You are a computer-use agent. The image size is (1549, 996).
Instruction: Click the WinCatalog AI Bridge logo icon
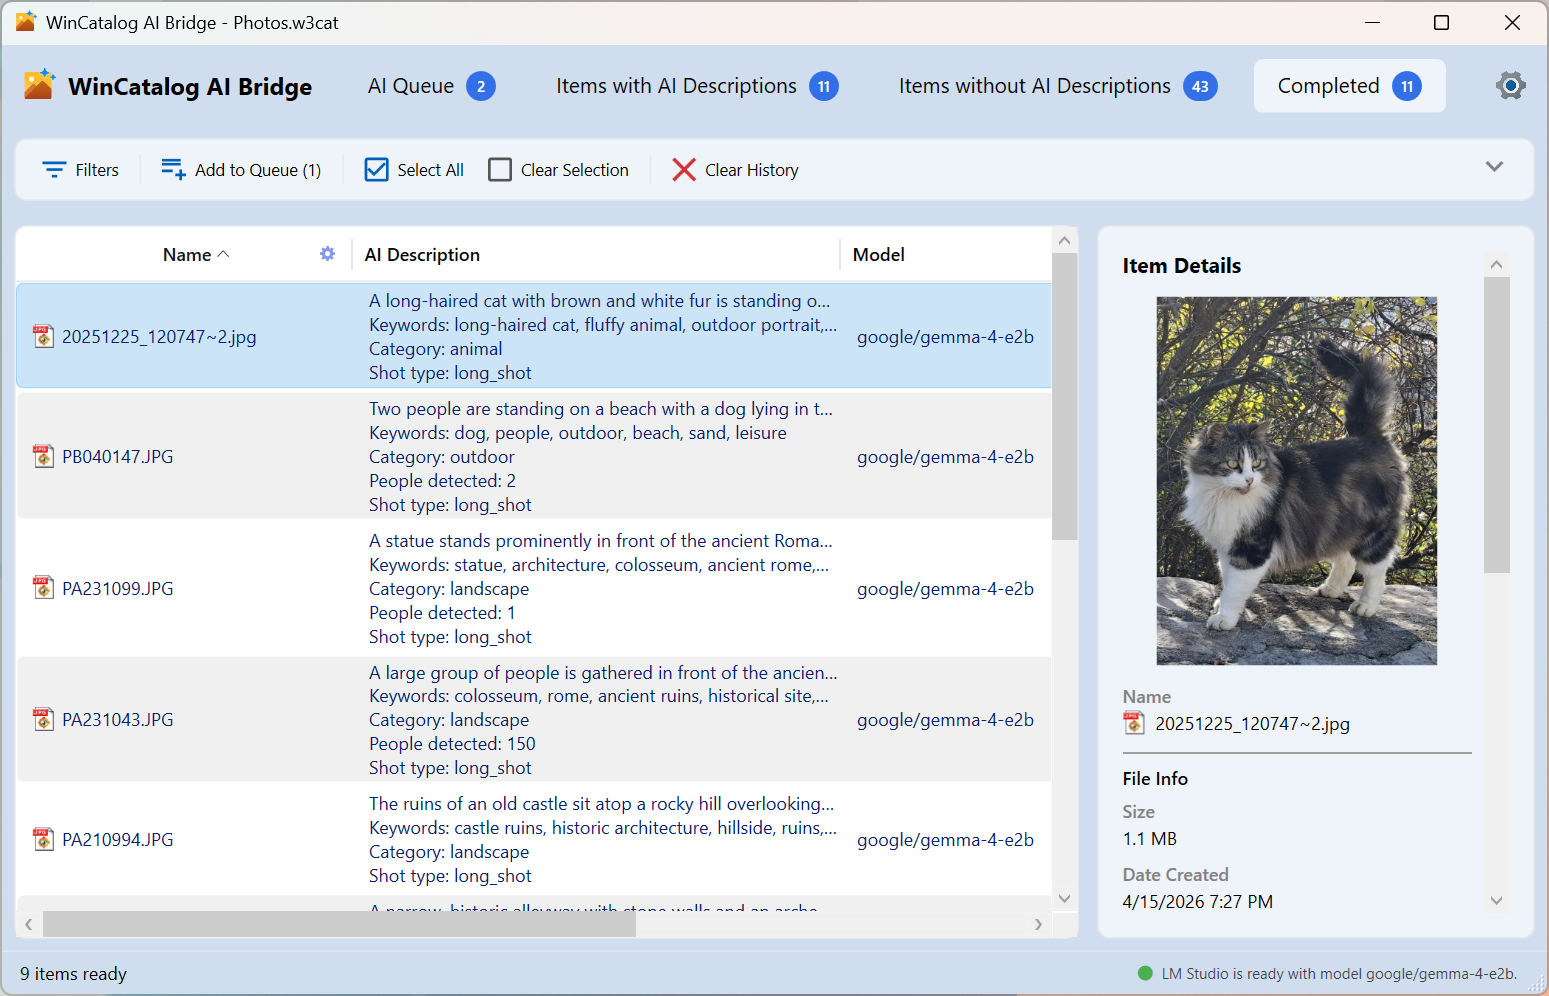coord(40,86)
